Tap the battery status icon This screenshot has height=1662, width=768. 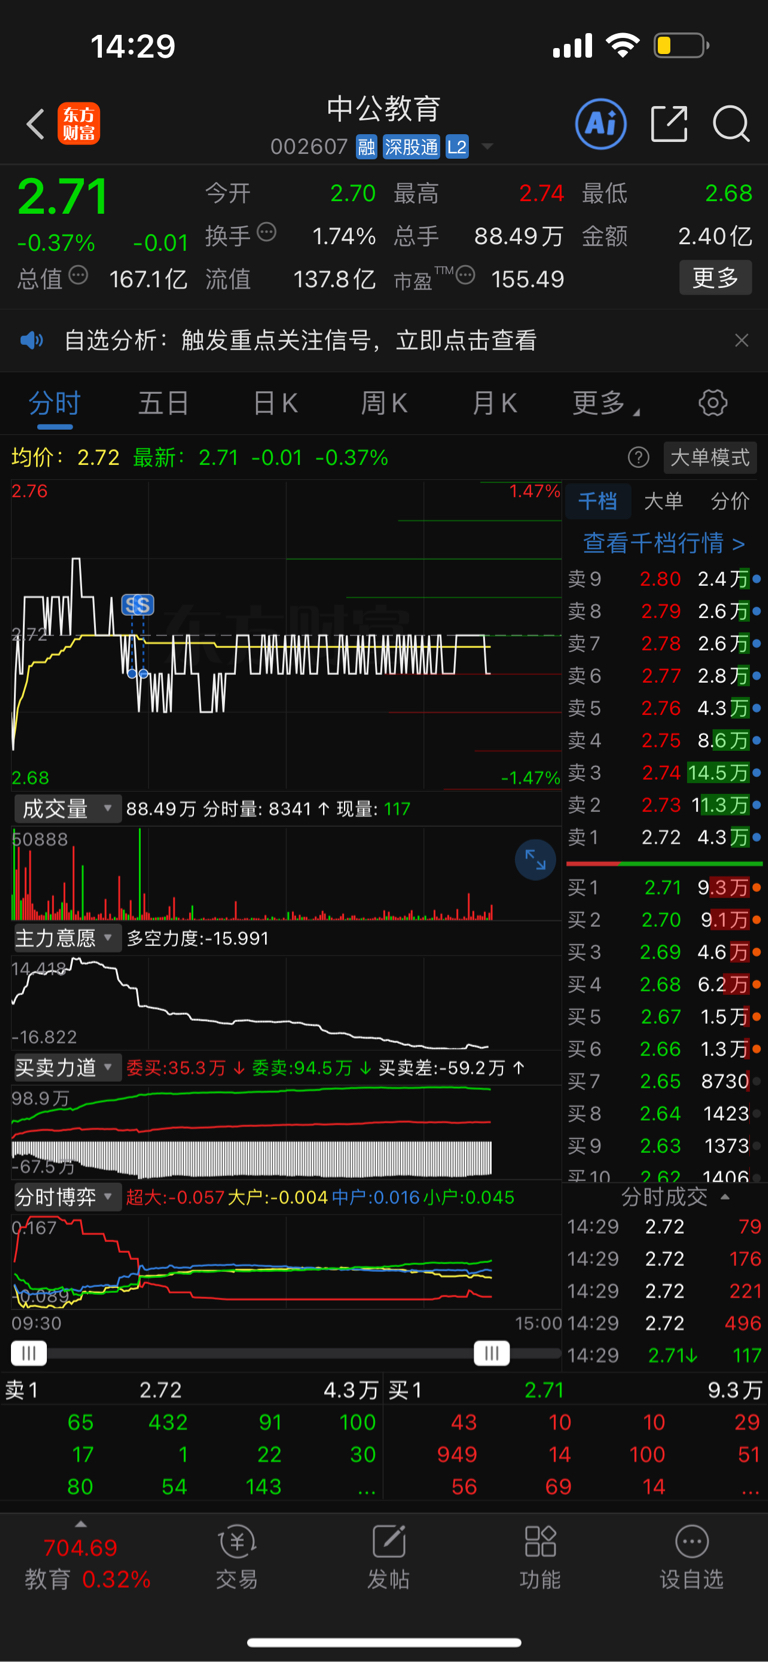[x=681, y=45]
